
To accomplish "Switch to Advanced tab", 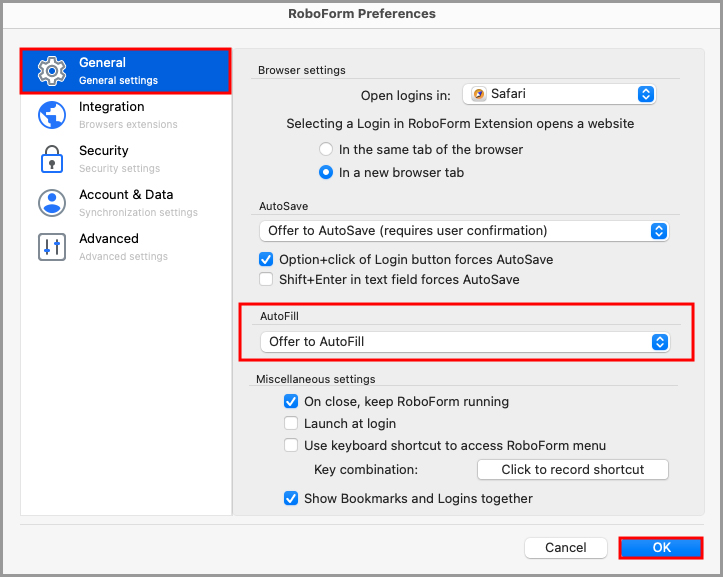I will (x=125, y=247).
